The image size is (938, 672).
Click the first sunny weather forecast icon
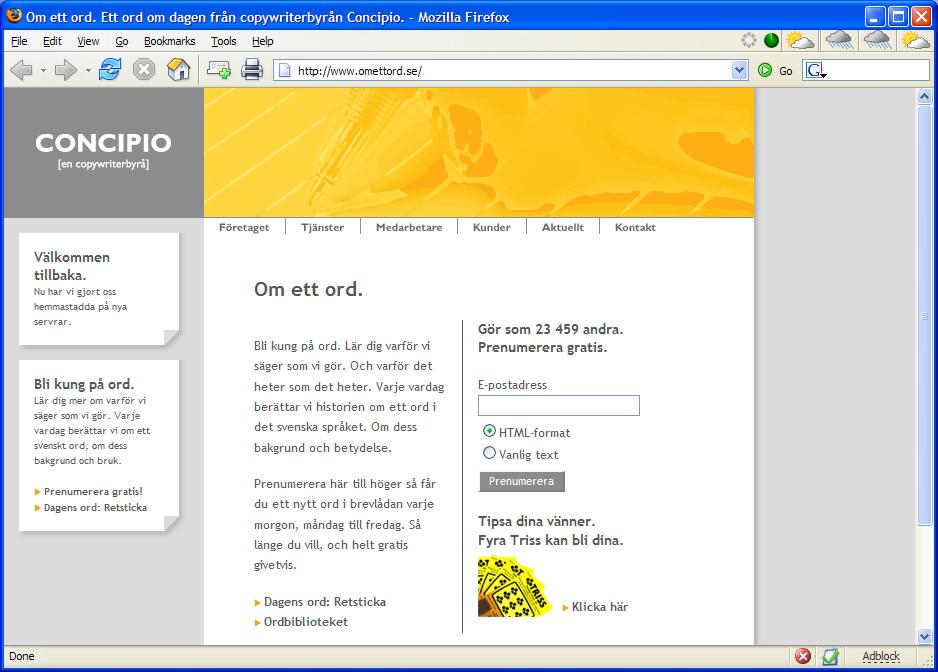click(800, 41)
